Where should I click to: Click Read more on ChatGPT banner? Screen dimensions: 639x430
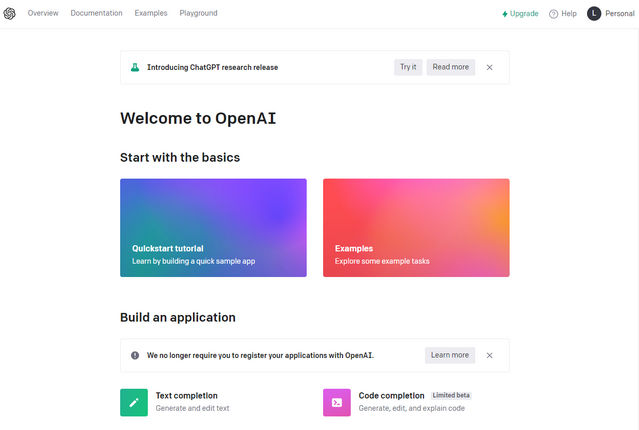click(x=451, y=67)
